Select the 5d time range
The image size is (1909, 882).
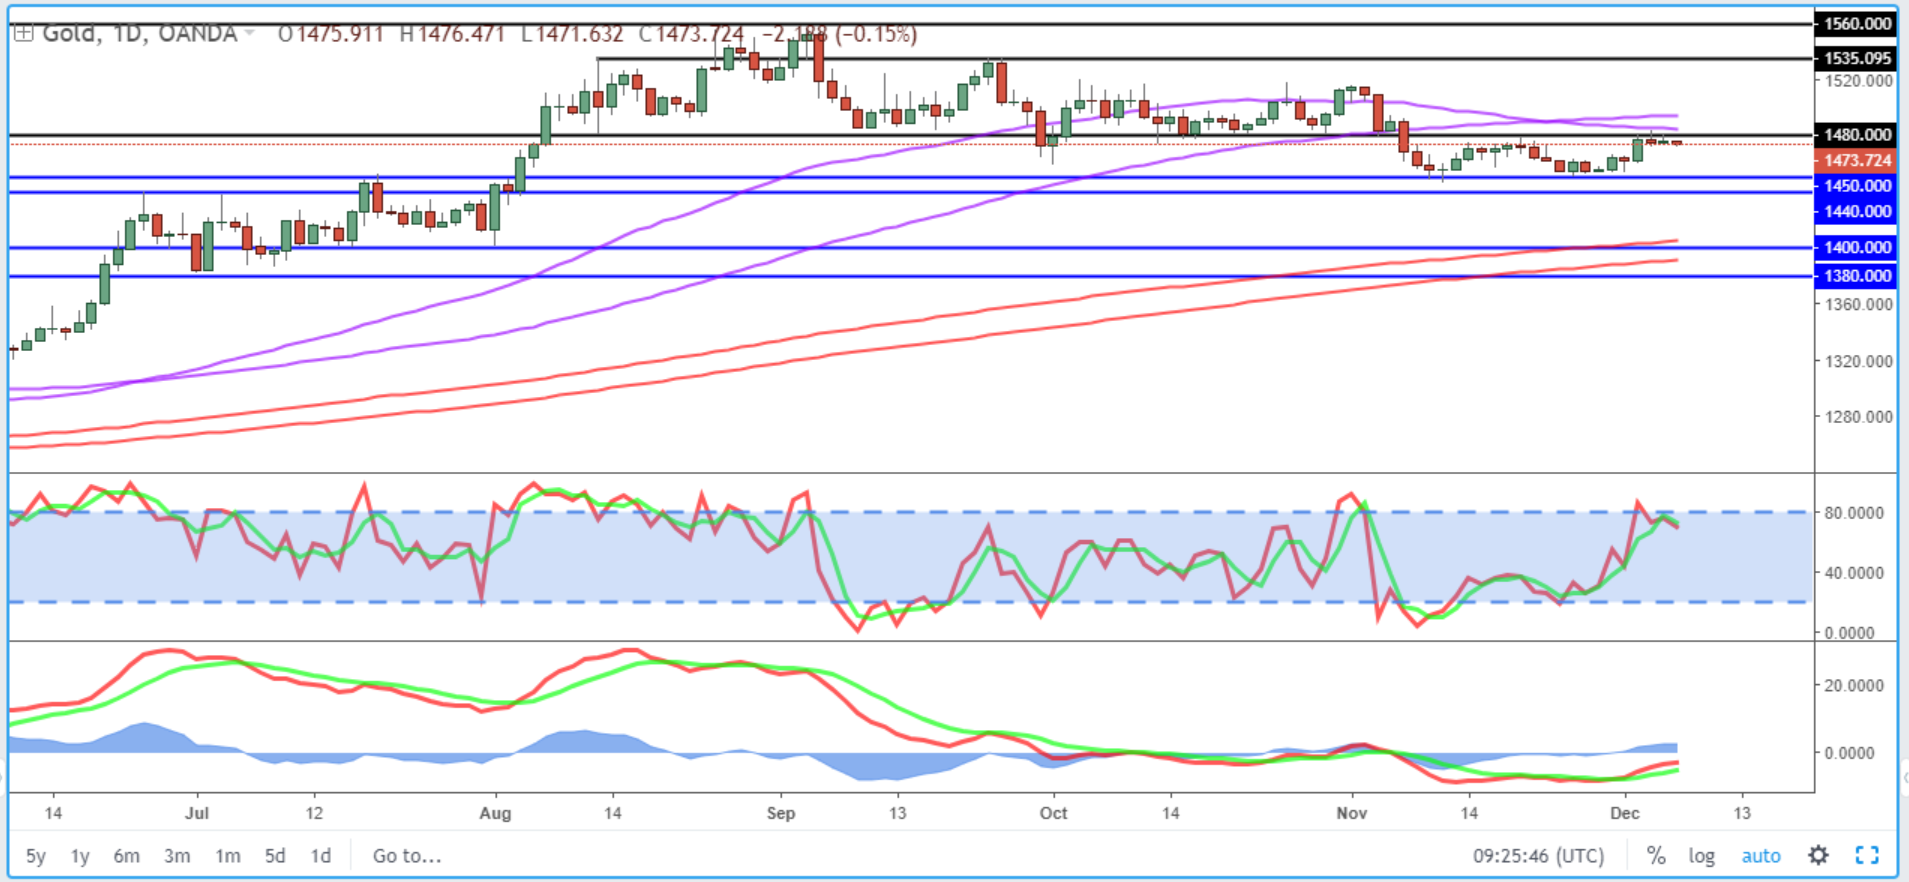[275, 856]
